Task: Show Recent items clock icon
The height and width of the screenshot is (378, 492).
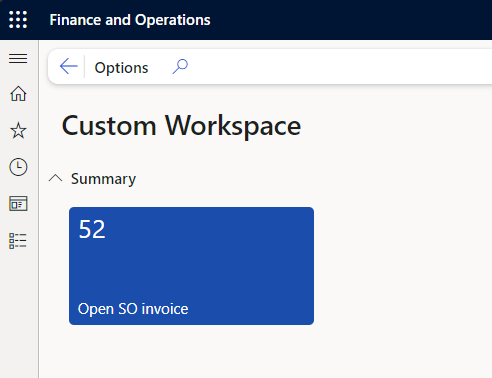Action: (x=18, y=167)
